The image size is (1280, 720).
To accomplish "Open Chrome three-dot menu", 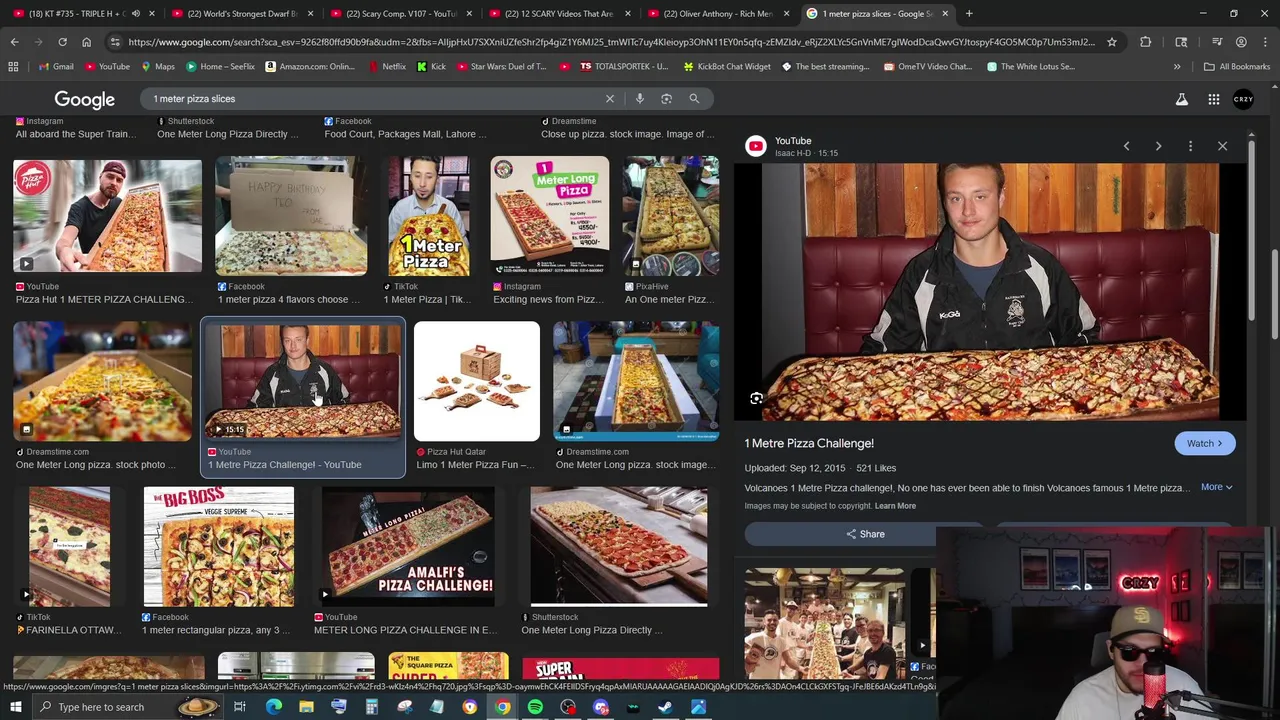I will [x=1265, y=42].
